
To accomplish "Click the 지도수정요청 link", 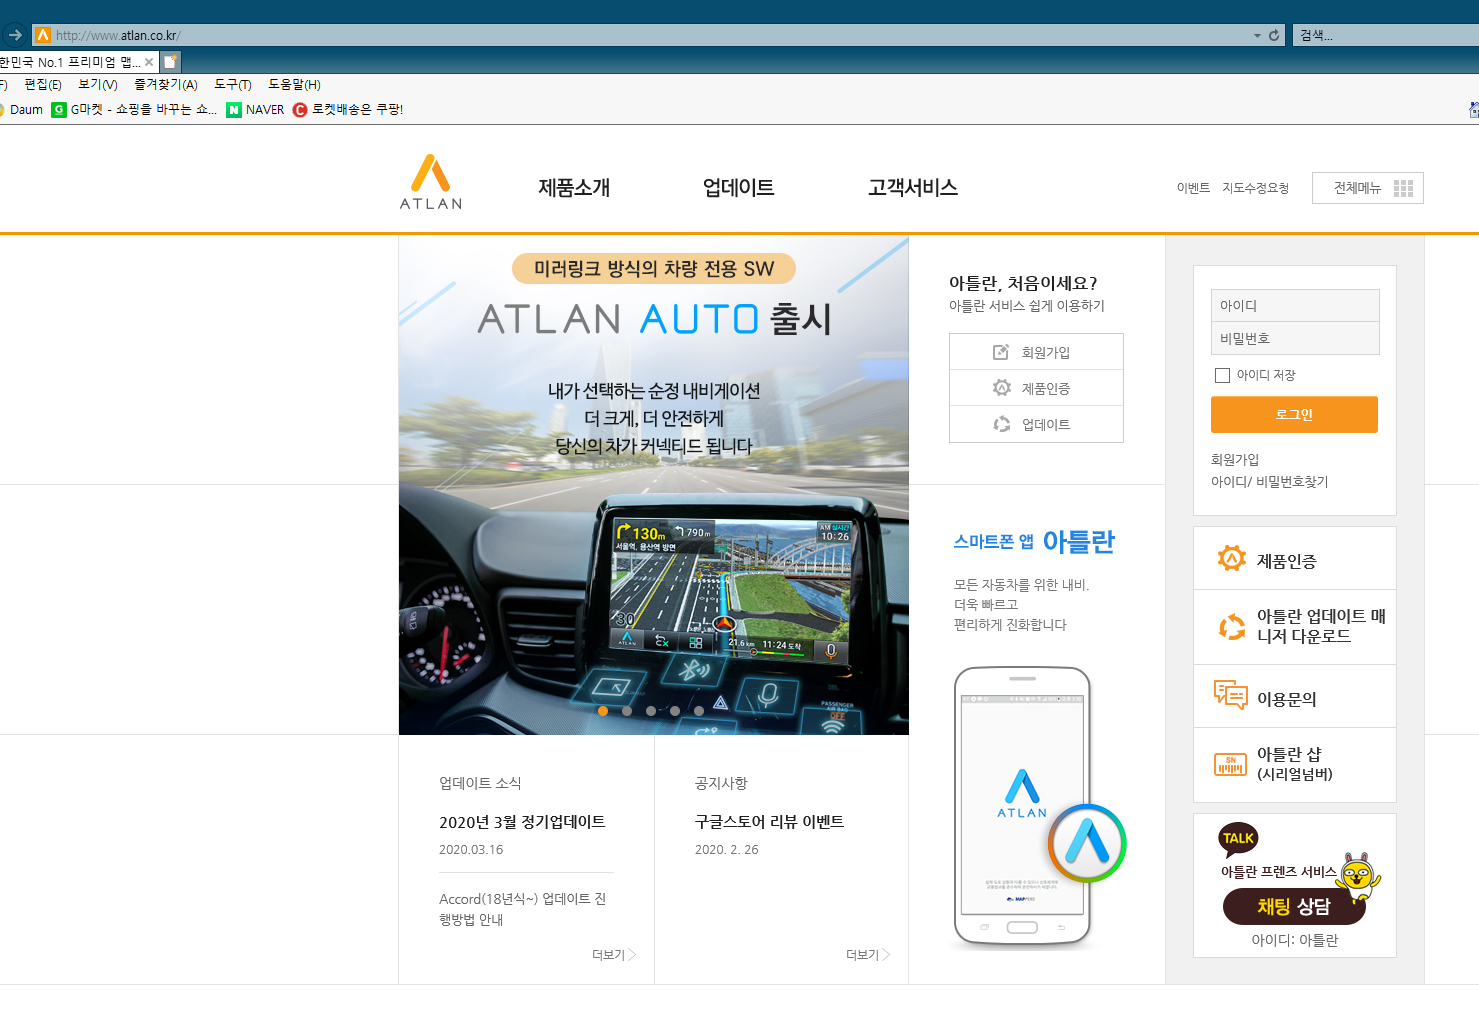I will [x=1255, y=188].
